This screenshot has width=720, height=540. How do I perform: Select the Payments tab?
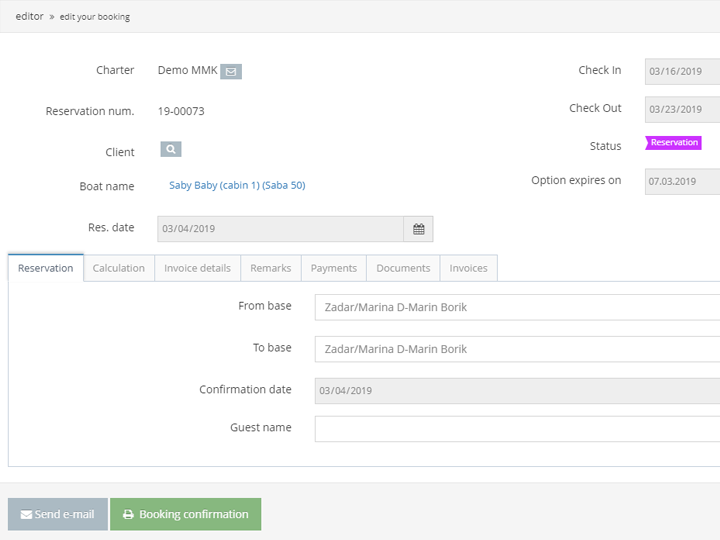333,268
